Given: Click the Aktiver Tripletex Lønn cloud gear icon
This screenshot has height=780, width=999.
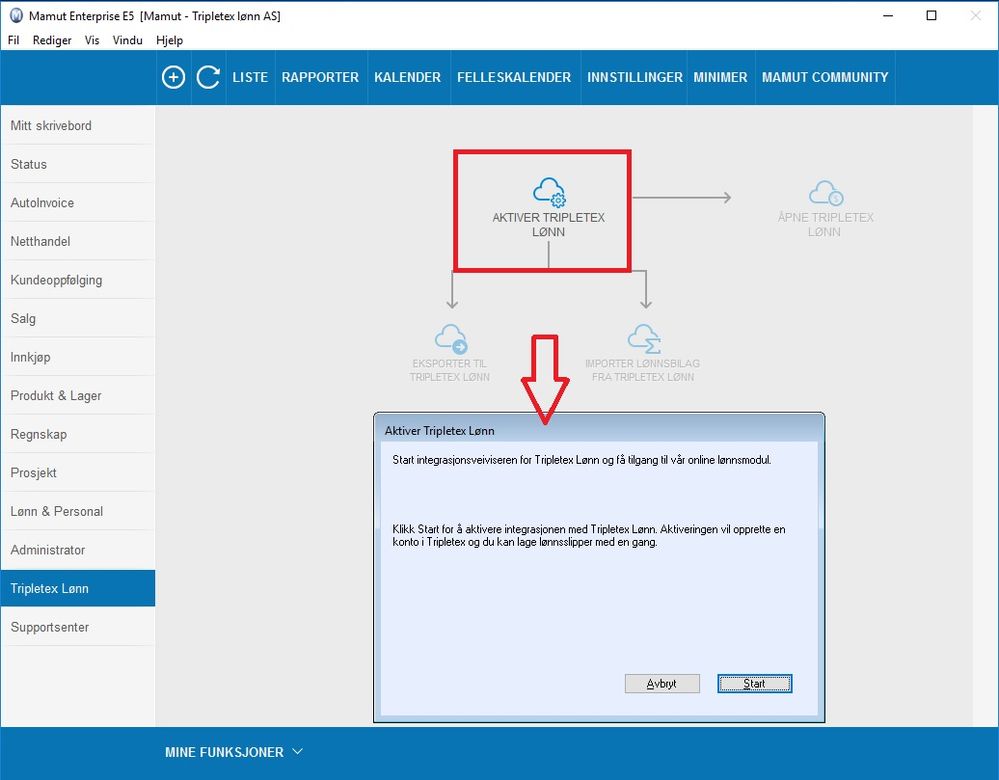Looking at the screenshot, I should click(x=549, y=192).
